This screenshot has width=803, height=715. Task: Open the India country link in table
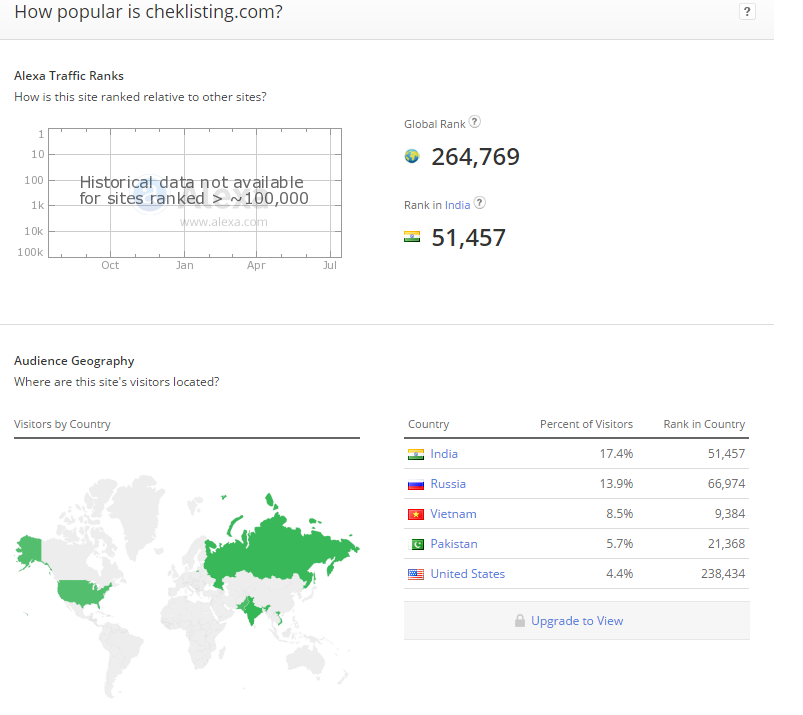click(444, 454)
